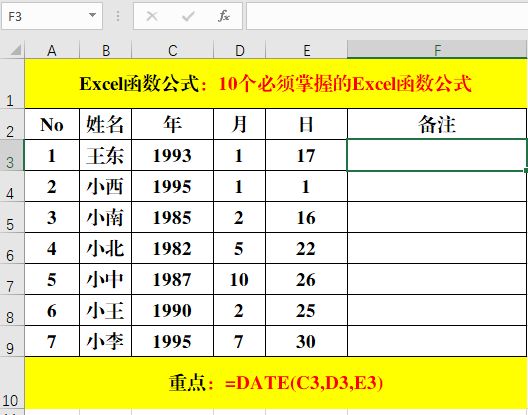528x415 pixels.
Task: Click the Name Box showing F3
Action: (52, 16)
